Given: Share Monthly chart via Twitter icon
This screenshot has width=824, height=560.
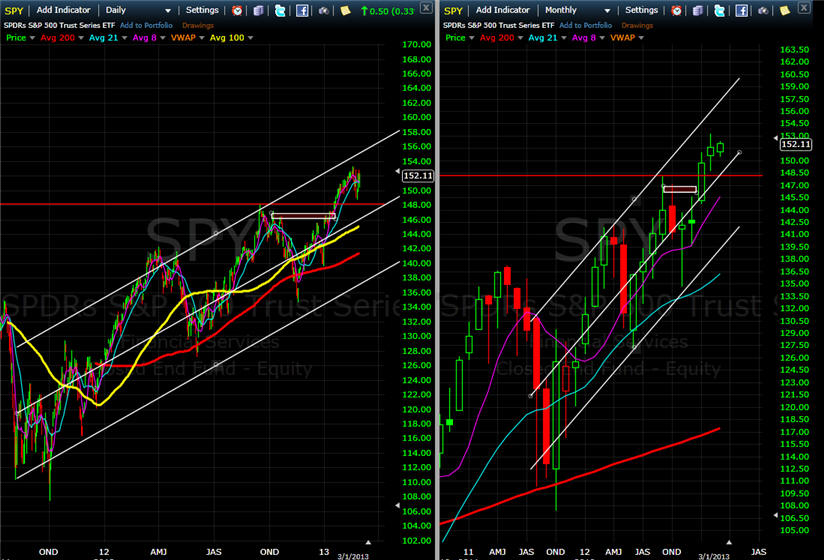Looking at the screenshot, I should click(x=719, y=11).
